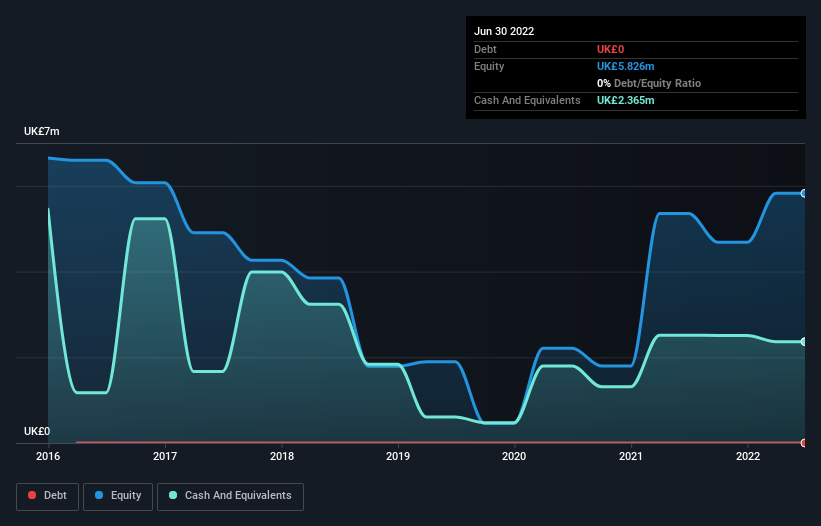Click the red UK£0 Debt value in the tooltip
This screenshot has width=821, height=526.
(611, 49)
